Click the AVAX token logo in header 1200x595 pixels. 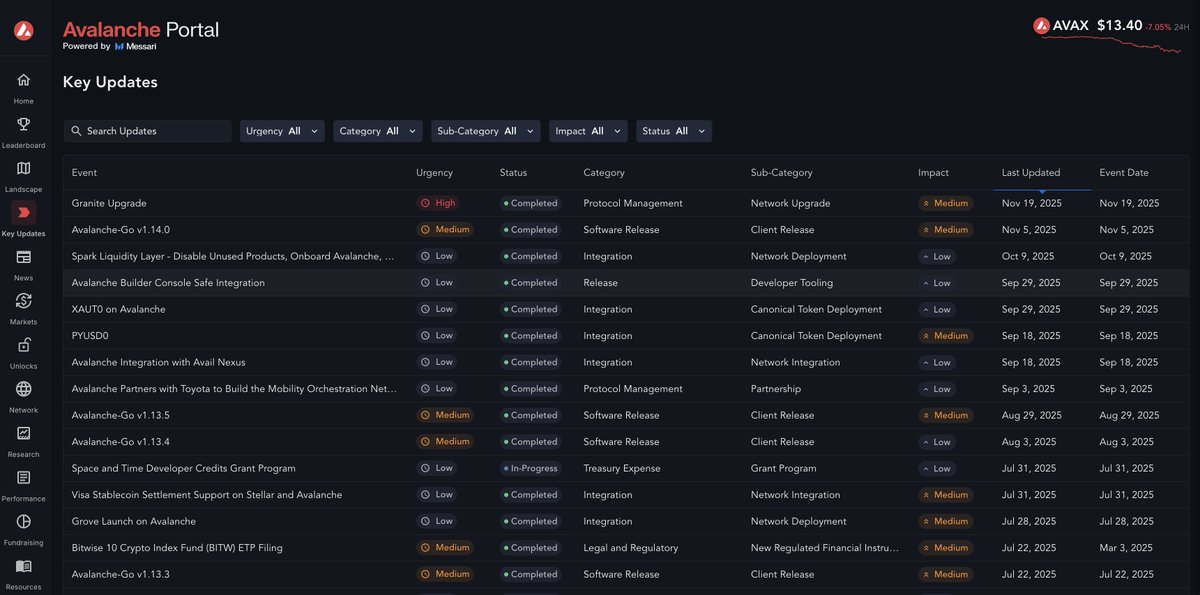point(1041,26)
